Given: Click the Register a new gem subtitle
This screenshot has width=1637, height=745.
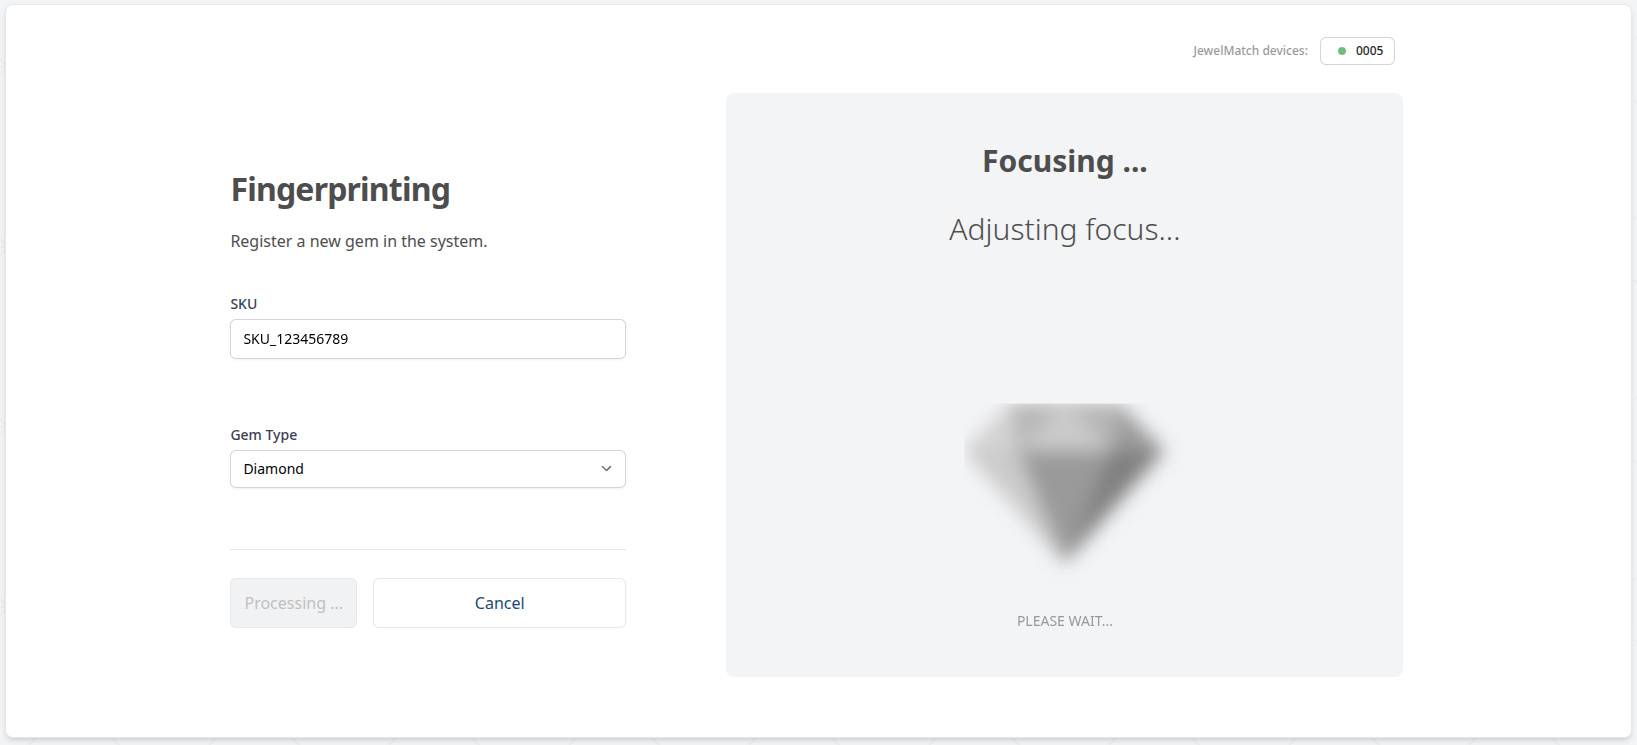Looking at the screenshot, I should point(358,240).
